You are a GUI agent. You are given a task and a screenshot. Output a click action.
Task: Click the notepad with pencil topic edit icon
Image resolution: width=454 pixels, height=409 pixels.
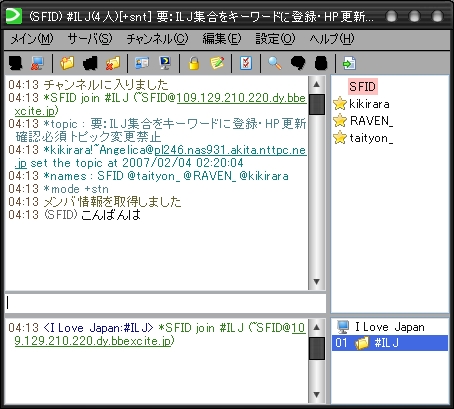click(217, 63)
